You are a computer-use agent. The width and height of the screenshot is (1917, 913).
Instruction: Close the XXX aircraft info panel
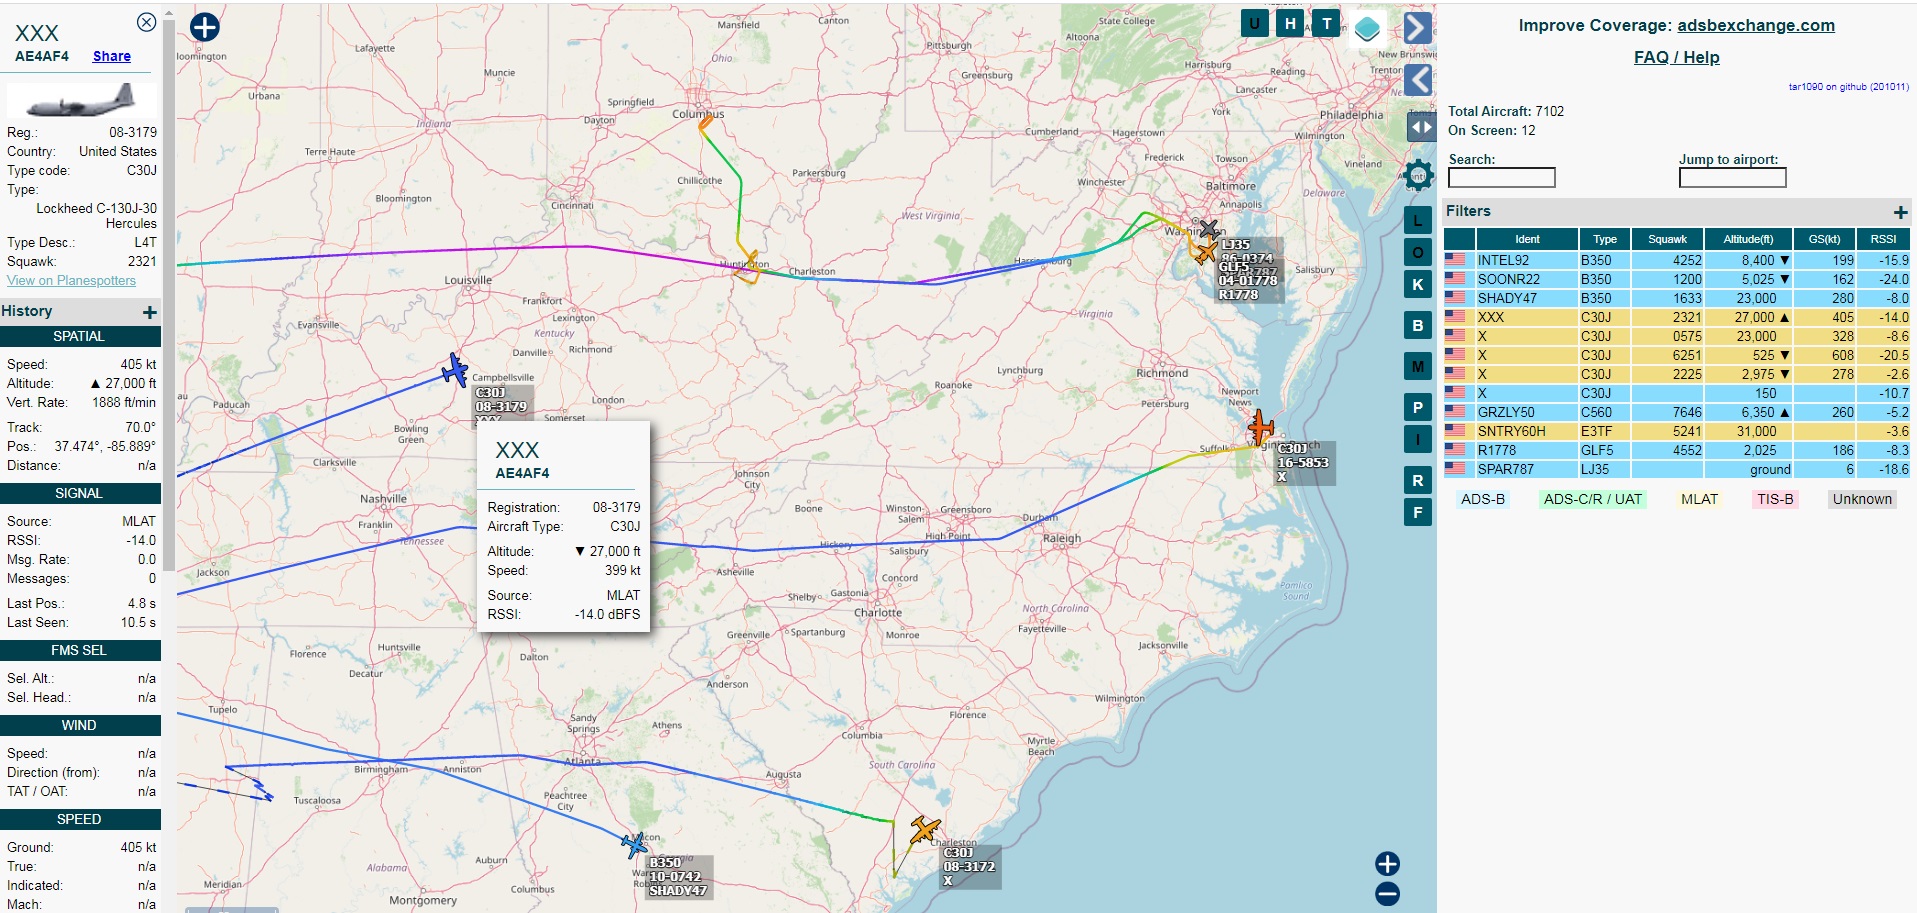(x=146, y=22)
